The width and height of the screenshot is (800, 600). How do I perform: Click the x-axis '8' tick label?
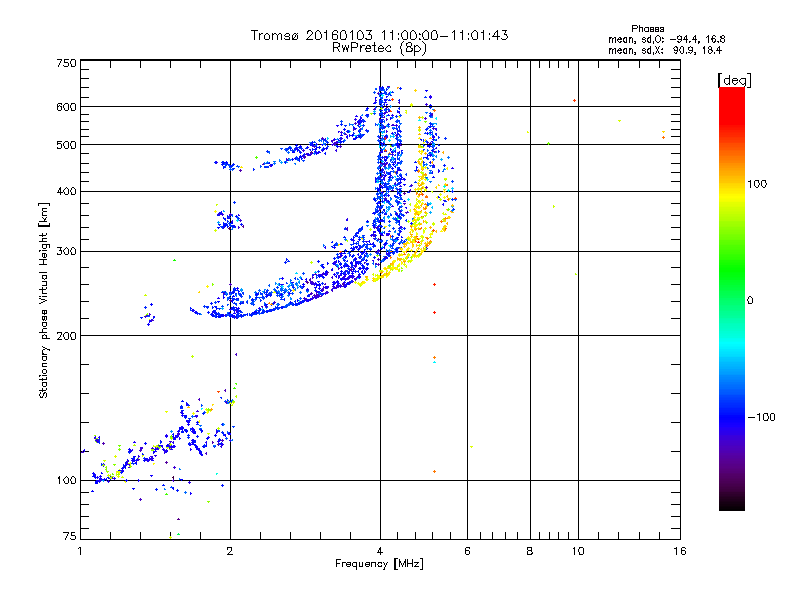pos(530,551)
